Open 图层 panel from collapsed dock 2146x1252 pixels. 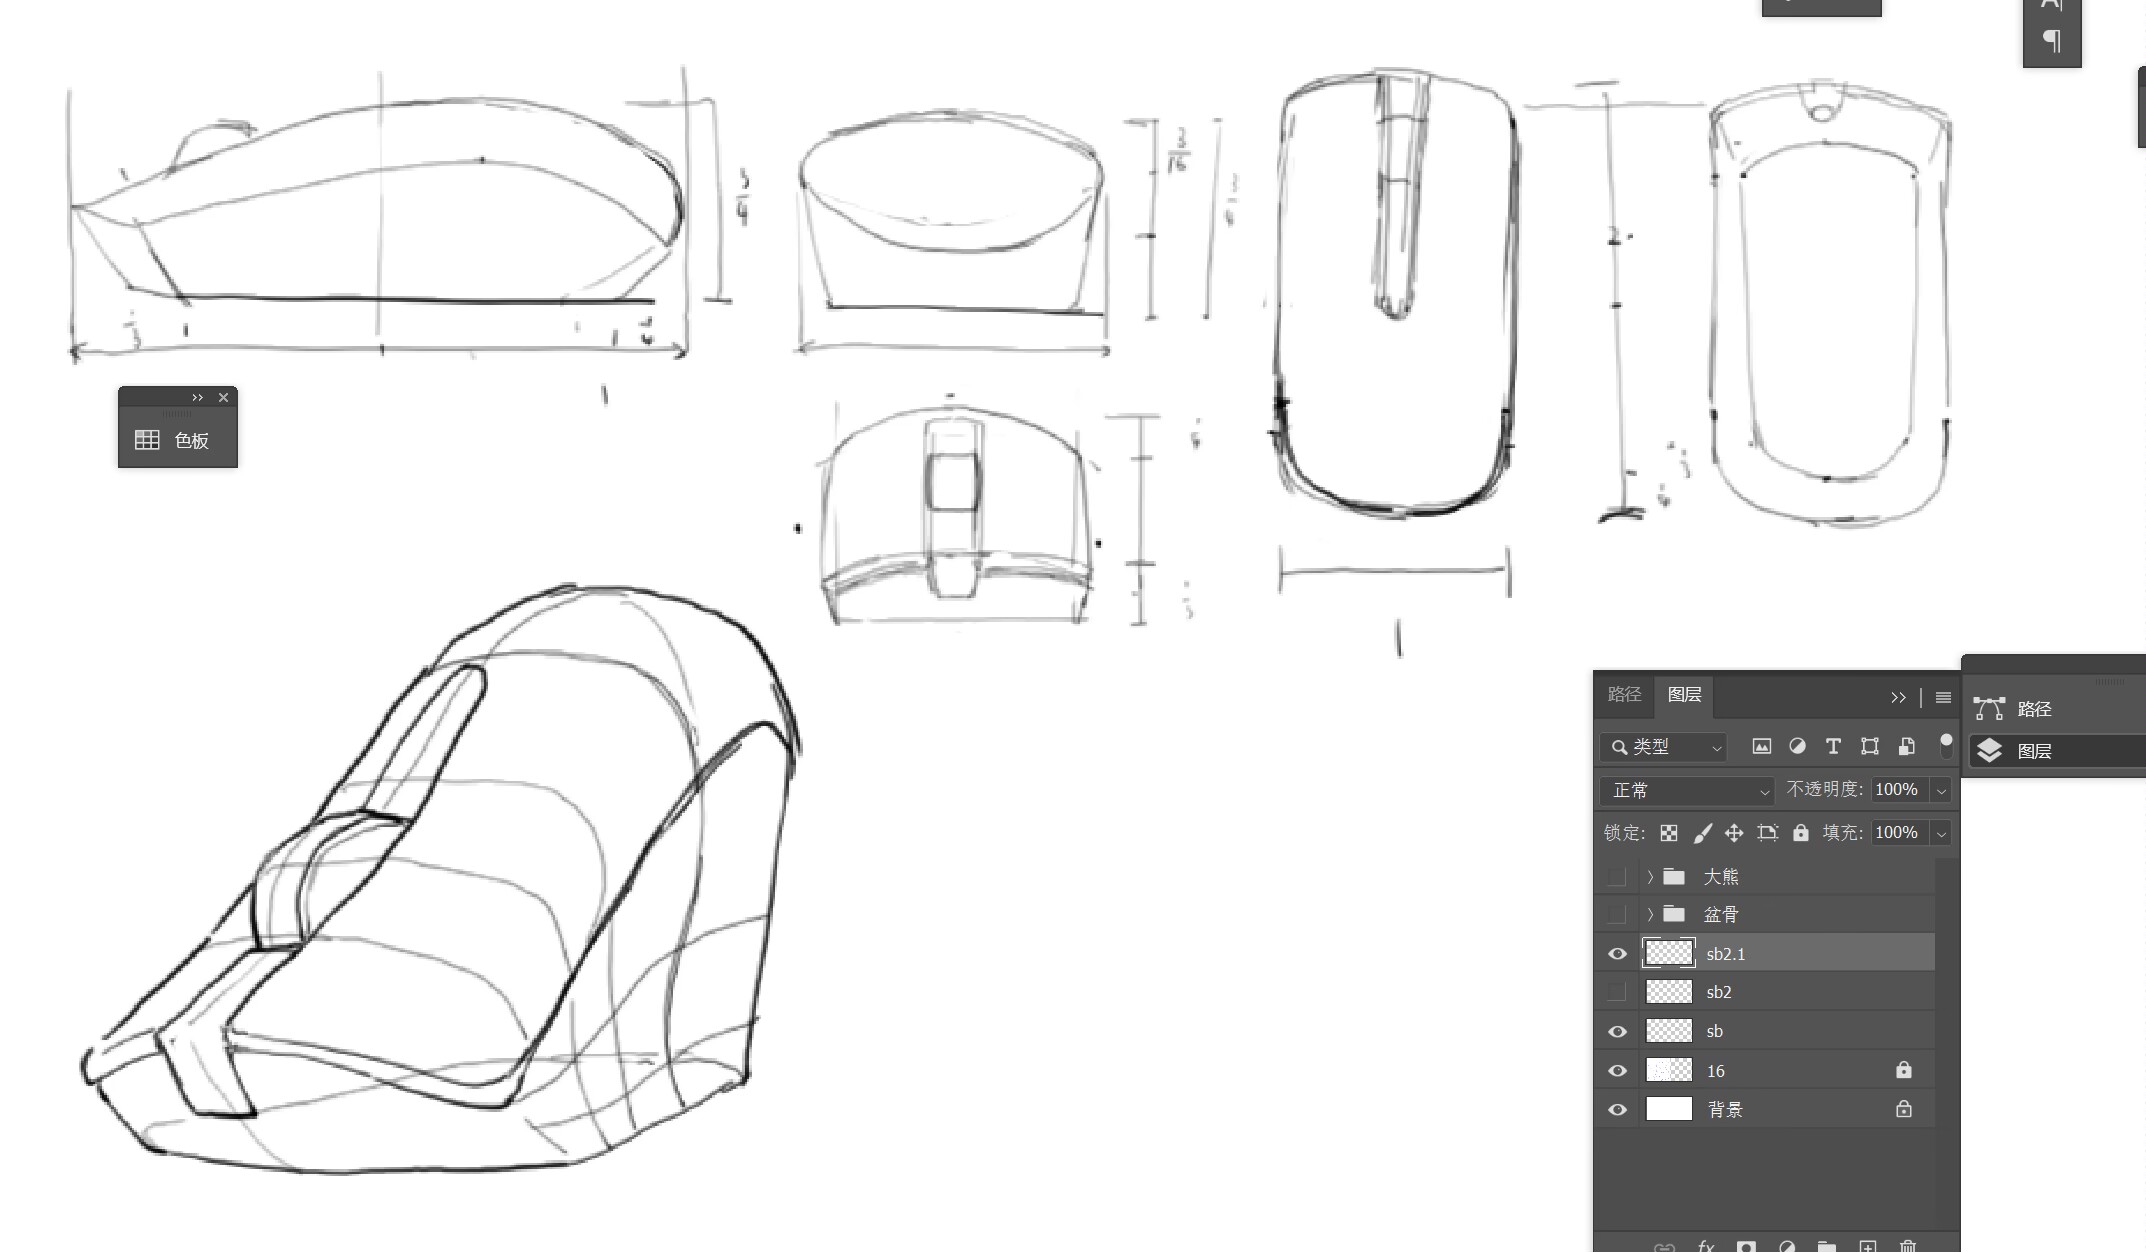coord(2057,751)
